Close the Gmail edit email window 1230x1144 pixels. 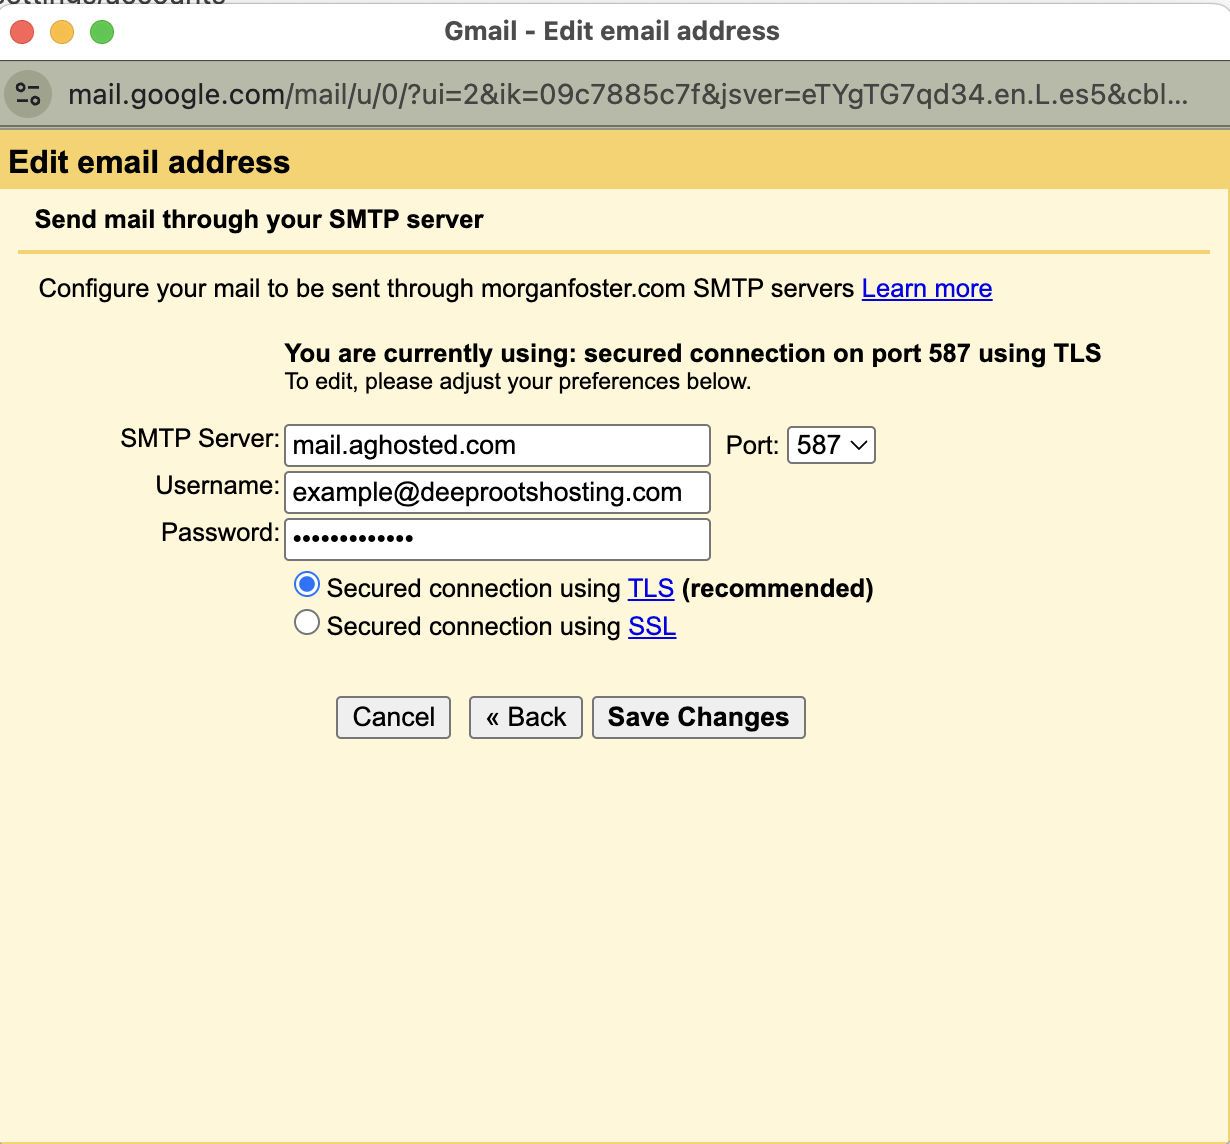22,32
